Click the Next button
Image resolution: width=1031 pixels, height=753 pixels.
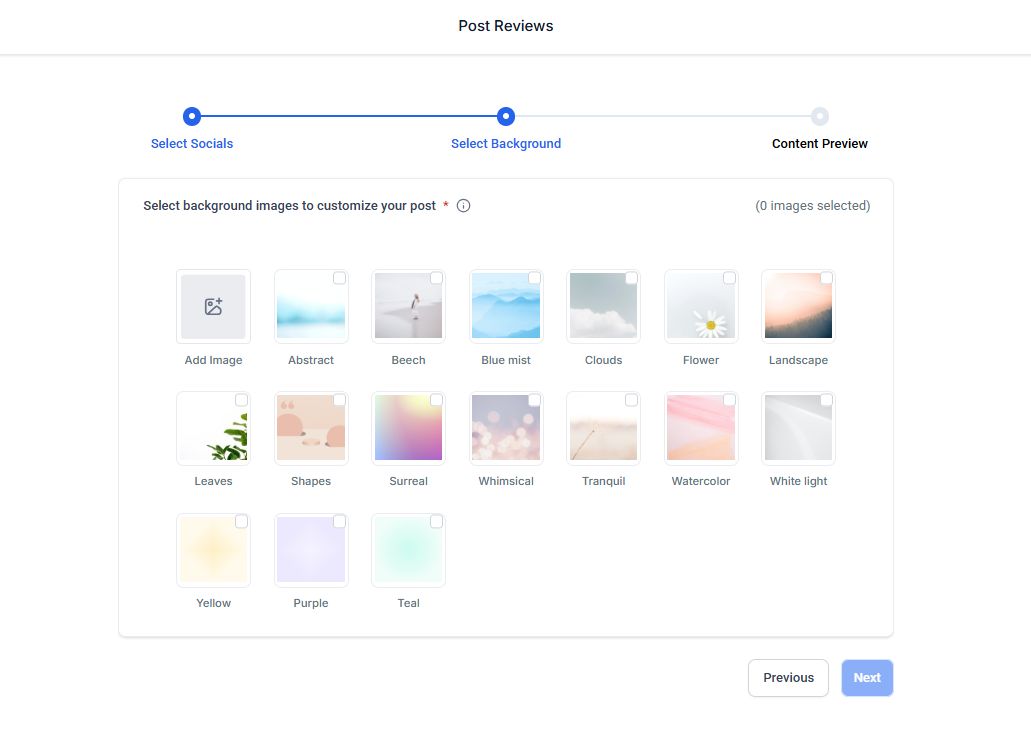point(867,678)
